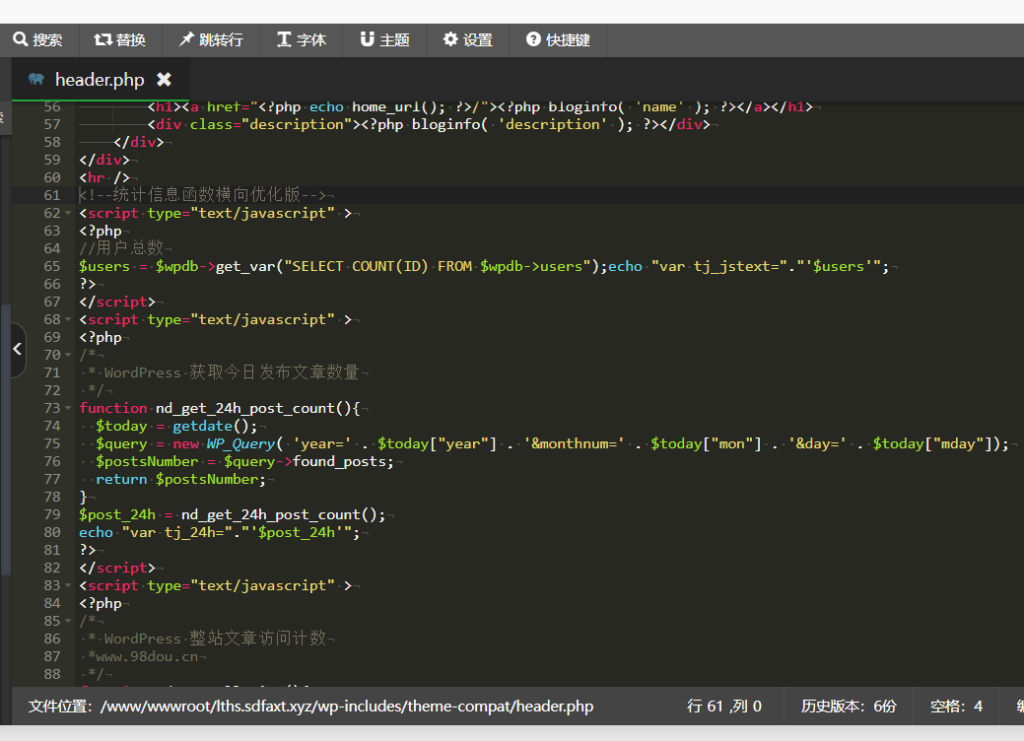
Task: Click the 行 61, 列 0 cursor position indicator
Action: click(x=724, y=706)
